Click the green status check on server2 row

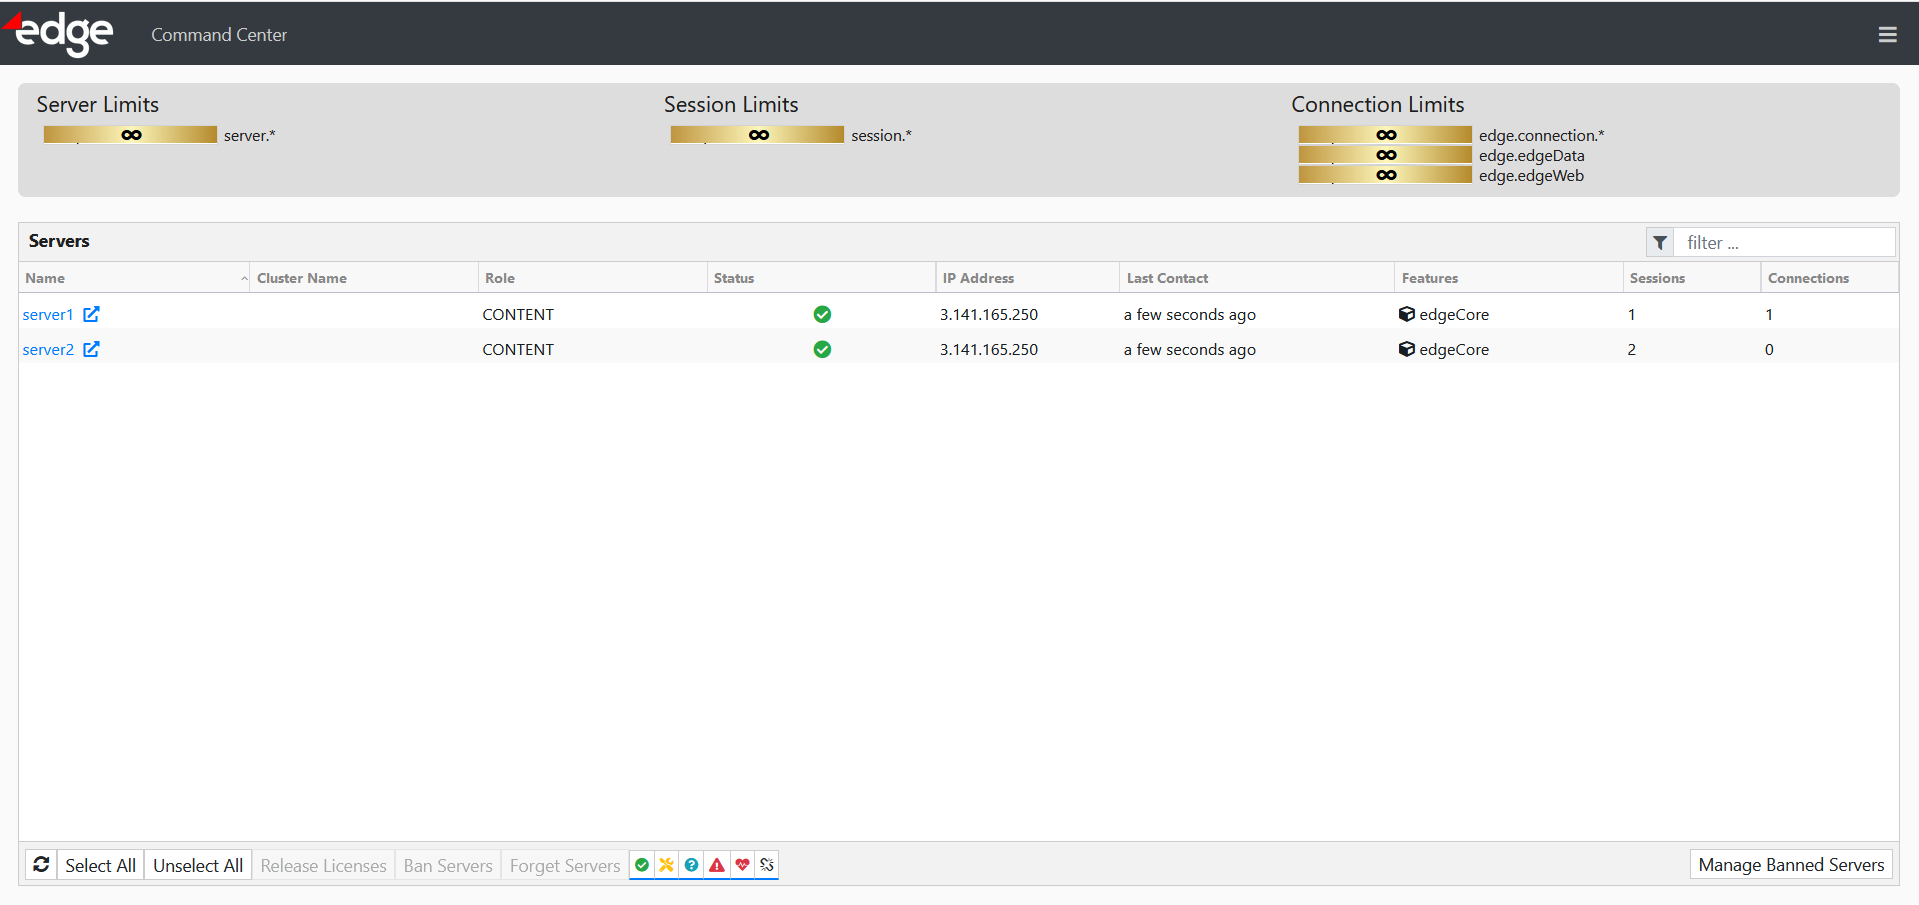point(822,349)
